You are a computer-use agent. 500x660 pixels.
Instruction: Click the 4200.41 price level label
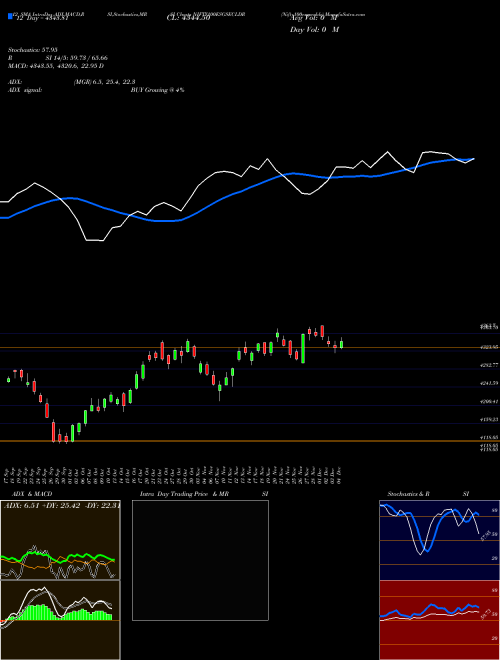pyautogui.click(x=490, y=402)
